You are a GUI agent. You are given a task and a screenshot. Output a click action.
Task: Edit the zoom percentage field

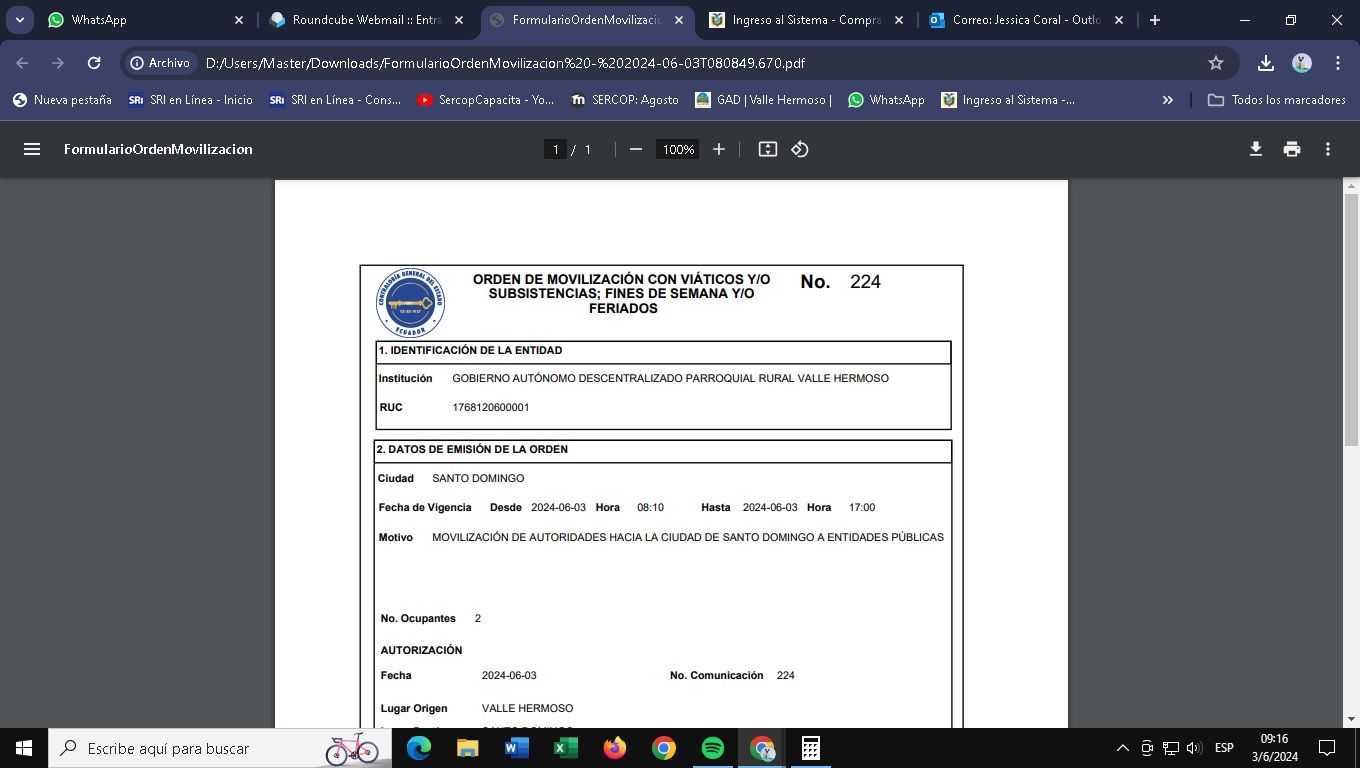pyautogui.click(x=678, y=149)
